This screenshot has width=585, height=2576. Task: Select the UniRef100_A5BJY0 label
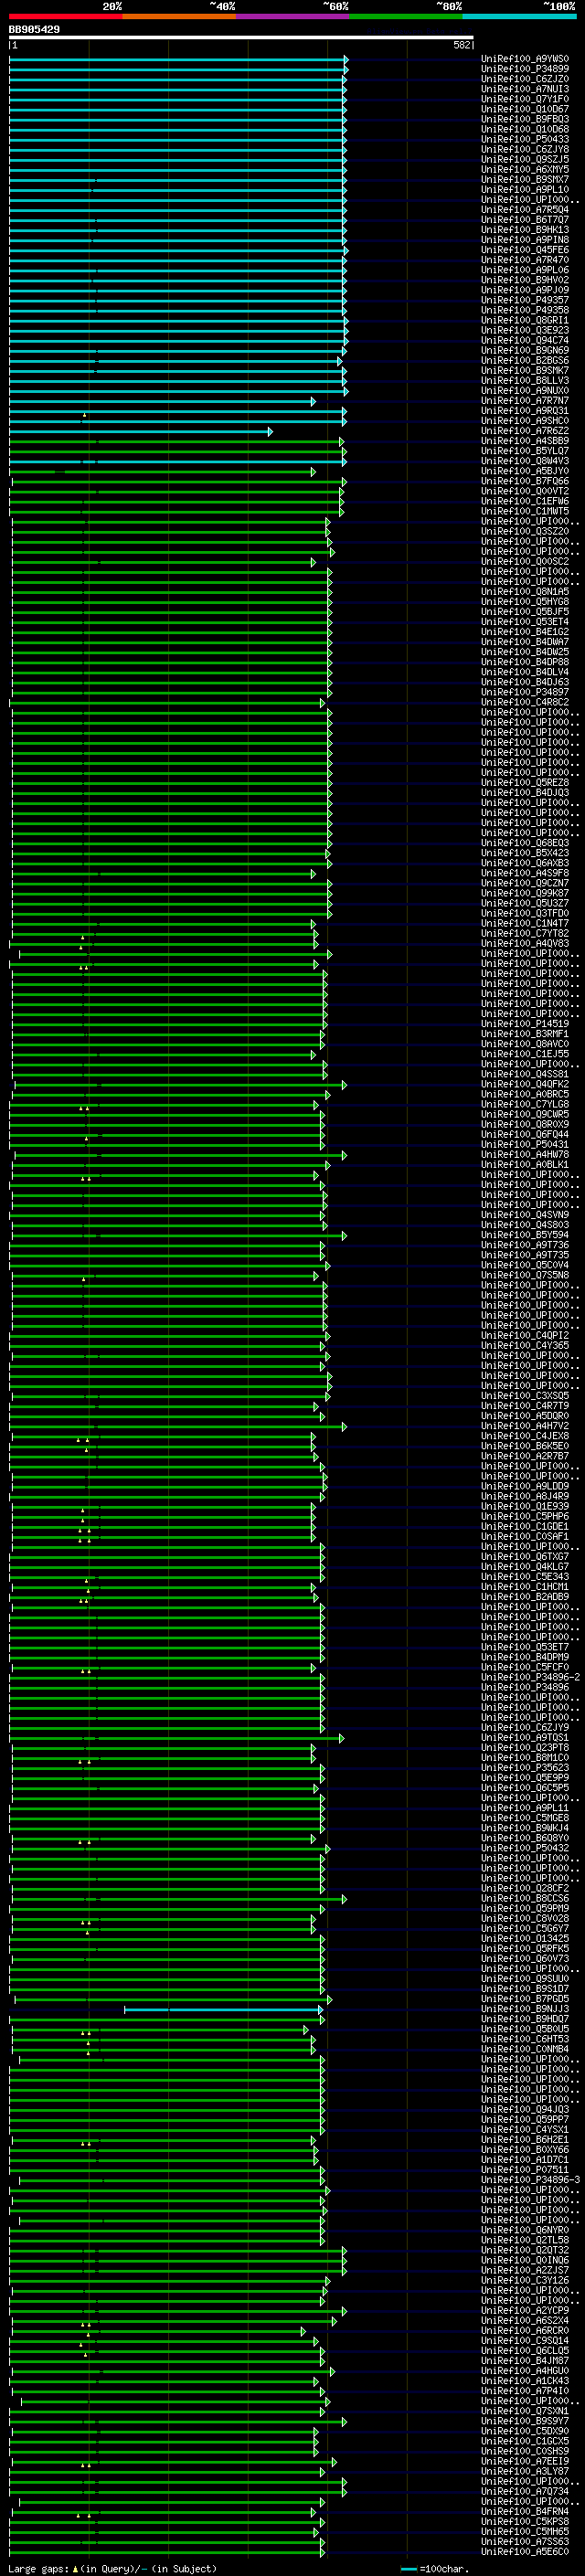pyautogui.click(x=525, y=471)
